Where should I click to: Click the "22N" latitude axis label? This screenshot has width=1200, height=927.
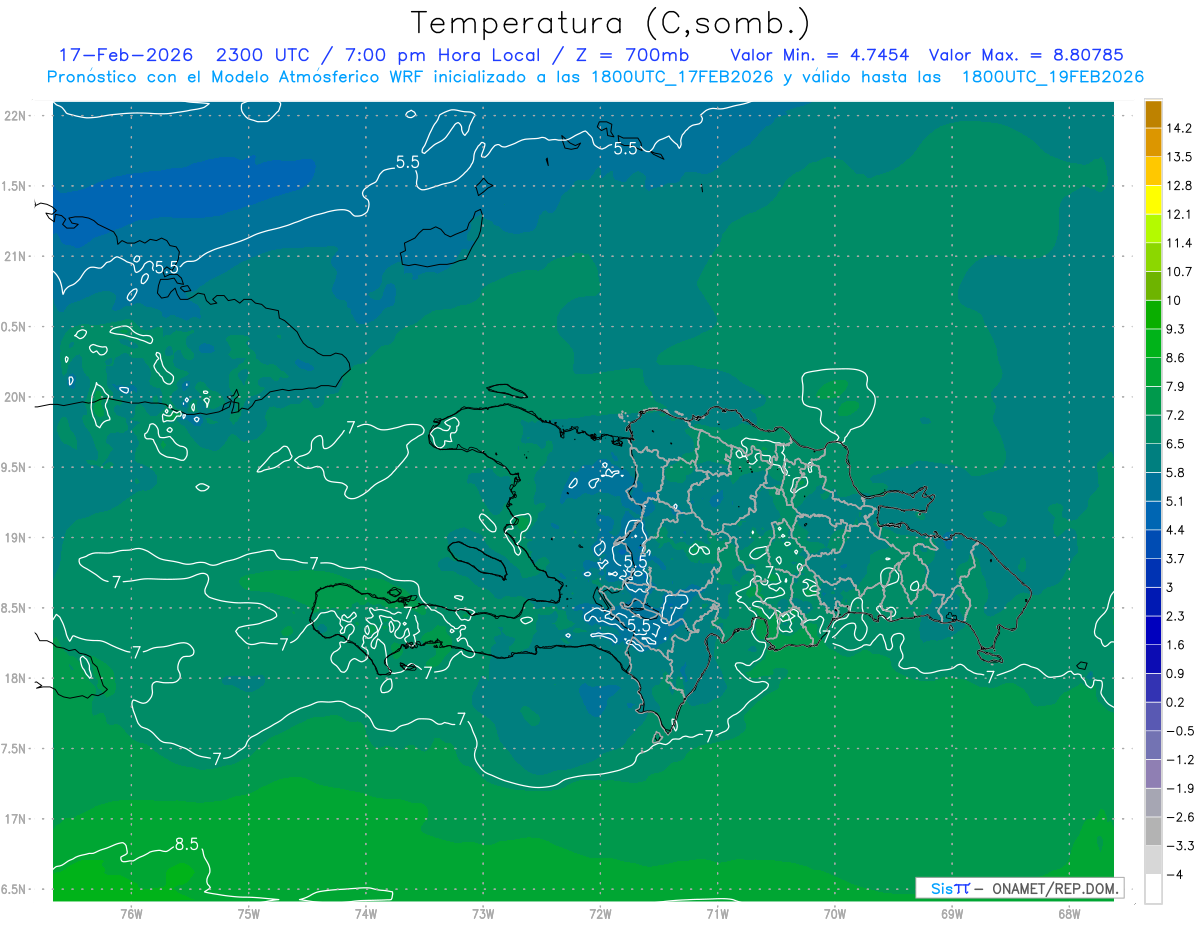tap(17, 115)
